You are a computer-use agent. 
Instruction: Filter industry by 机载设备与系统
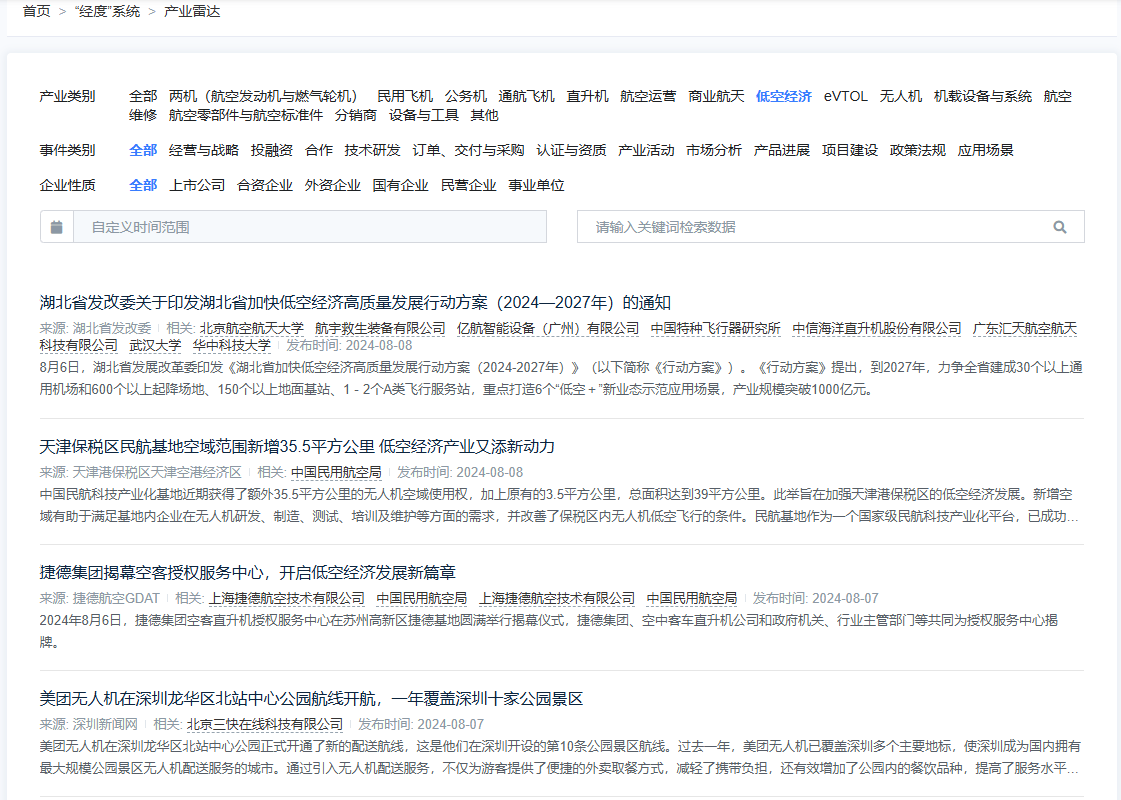(x=983, y=97)
